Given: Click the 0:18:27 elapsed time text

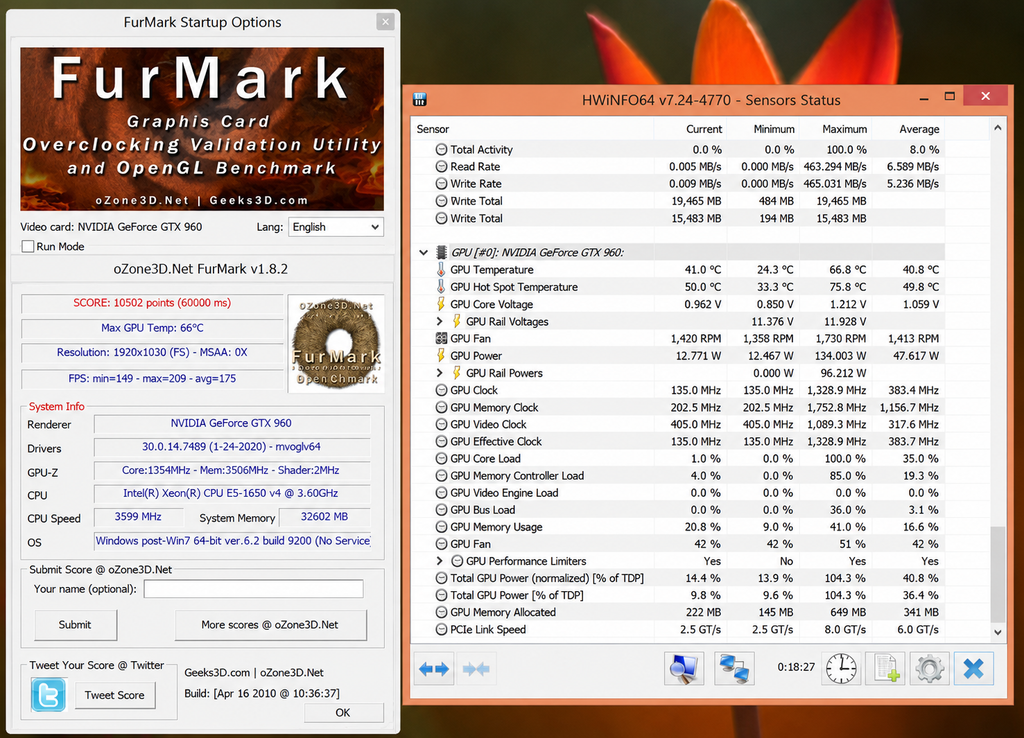Looking at the screenshot, I should pyautogui.click(x=796, y=667).
